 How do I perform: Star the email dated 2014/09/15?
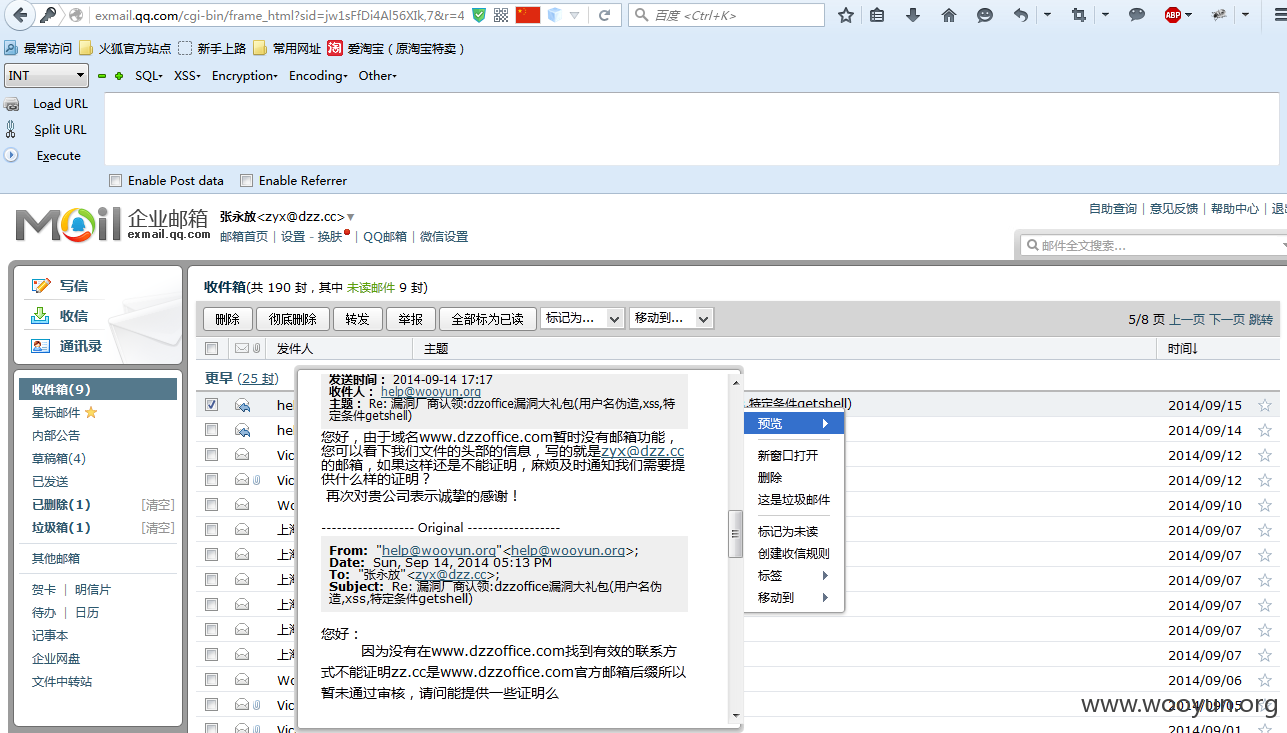1265,405
